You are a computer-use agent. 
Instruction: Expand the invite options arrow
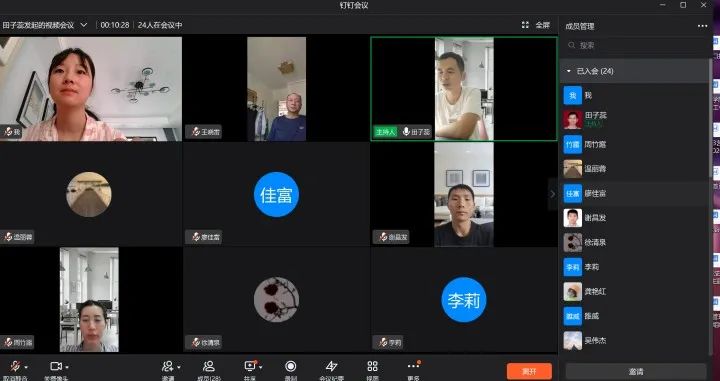point(179,367)
